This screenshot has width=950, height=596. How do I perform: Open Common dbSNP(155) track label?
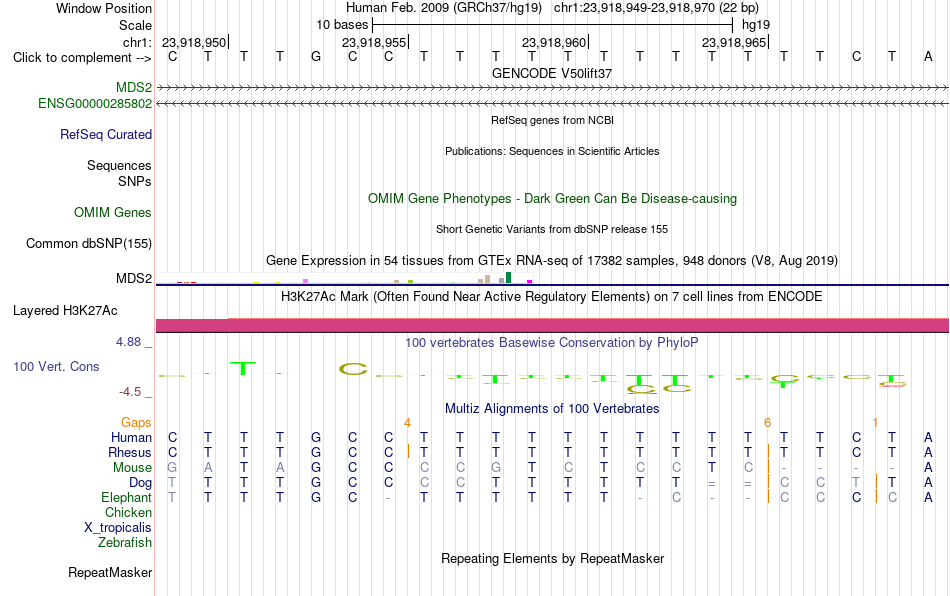click(x=89, y=243)
